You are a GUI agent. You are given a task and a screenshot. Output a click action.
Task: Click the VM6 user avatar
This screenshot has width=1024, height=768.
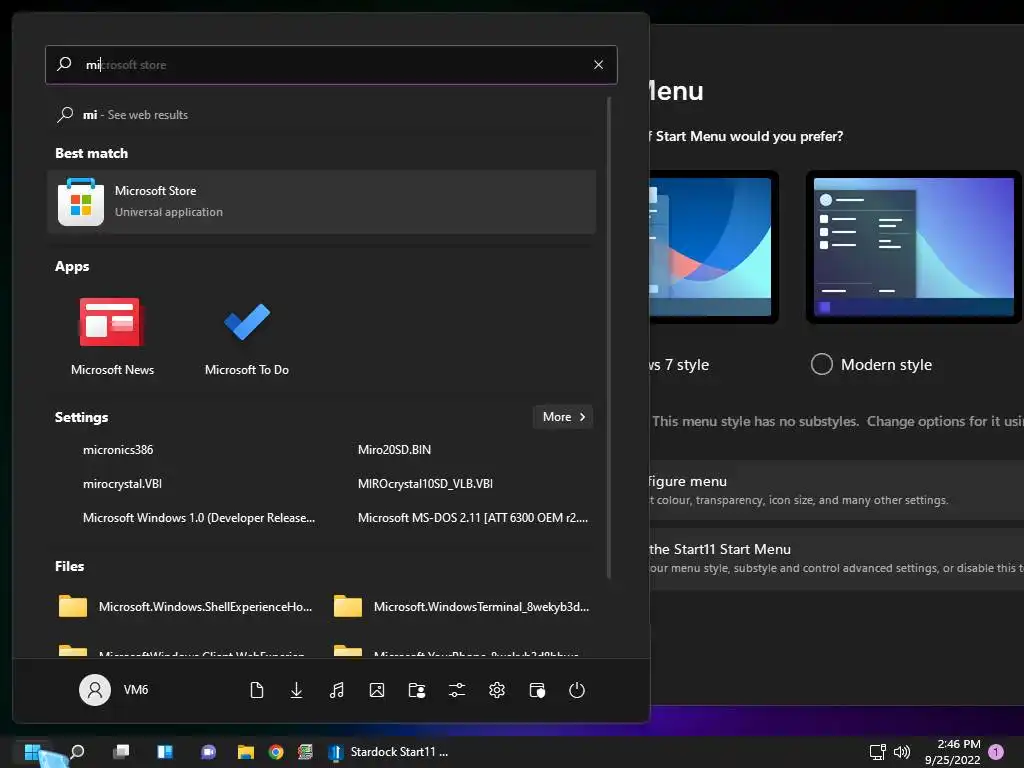click(95, 690)
